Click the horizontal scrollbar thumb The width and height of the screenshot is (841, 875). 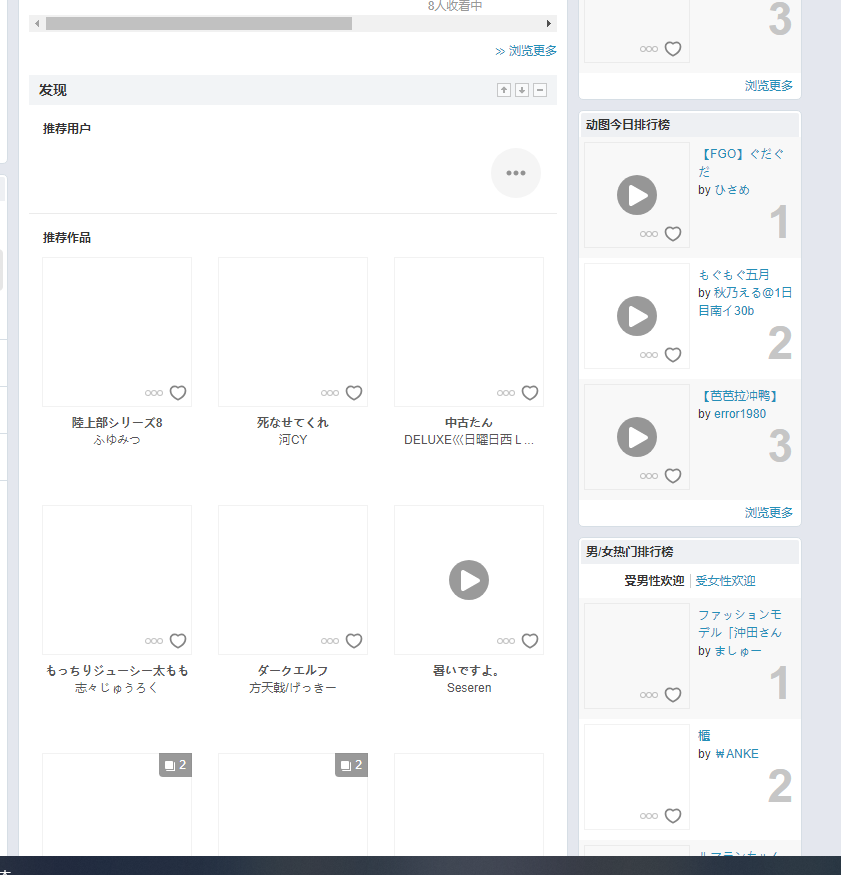199,23
